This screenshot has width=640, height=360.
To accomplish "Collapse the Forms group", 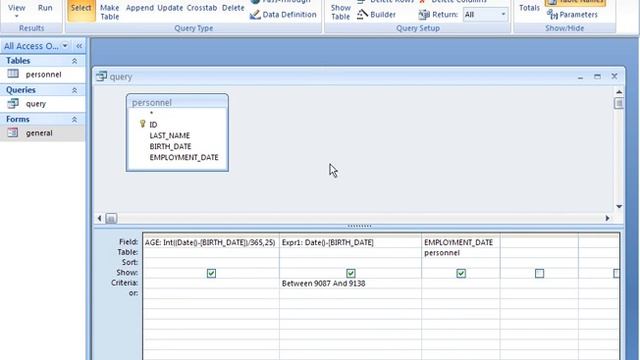I will click(x=74, y=120).
